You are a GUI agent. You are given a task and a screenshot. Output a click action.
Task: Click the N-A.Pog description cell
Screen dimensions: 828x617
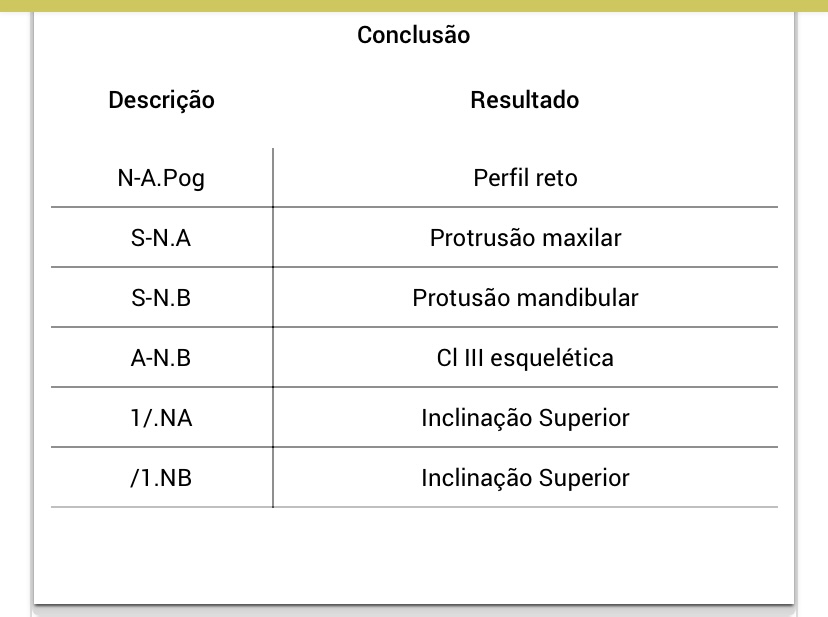tap(161, 179)
